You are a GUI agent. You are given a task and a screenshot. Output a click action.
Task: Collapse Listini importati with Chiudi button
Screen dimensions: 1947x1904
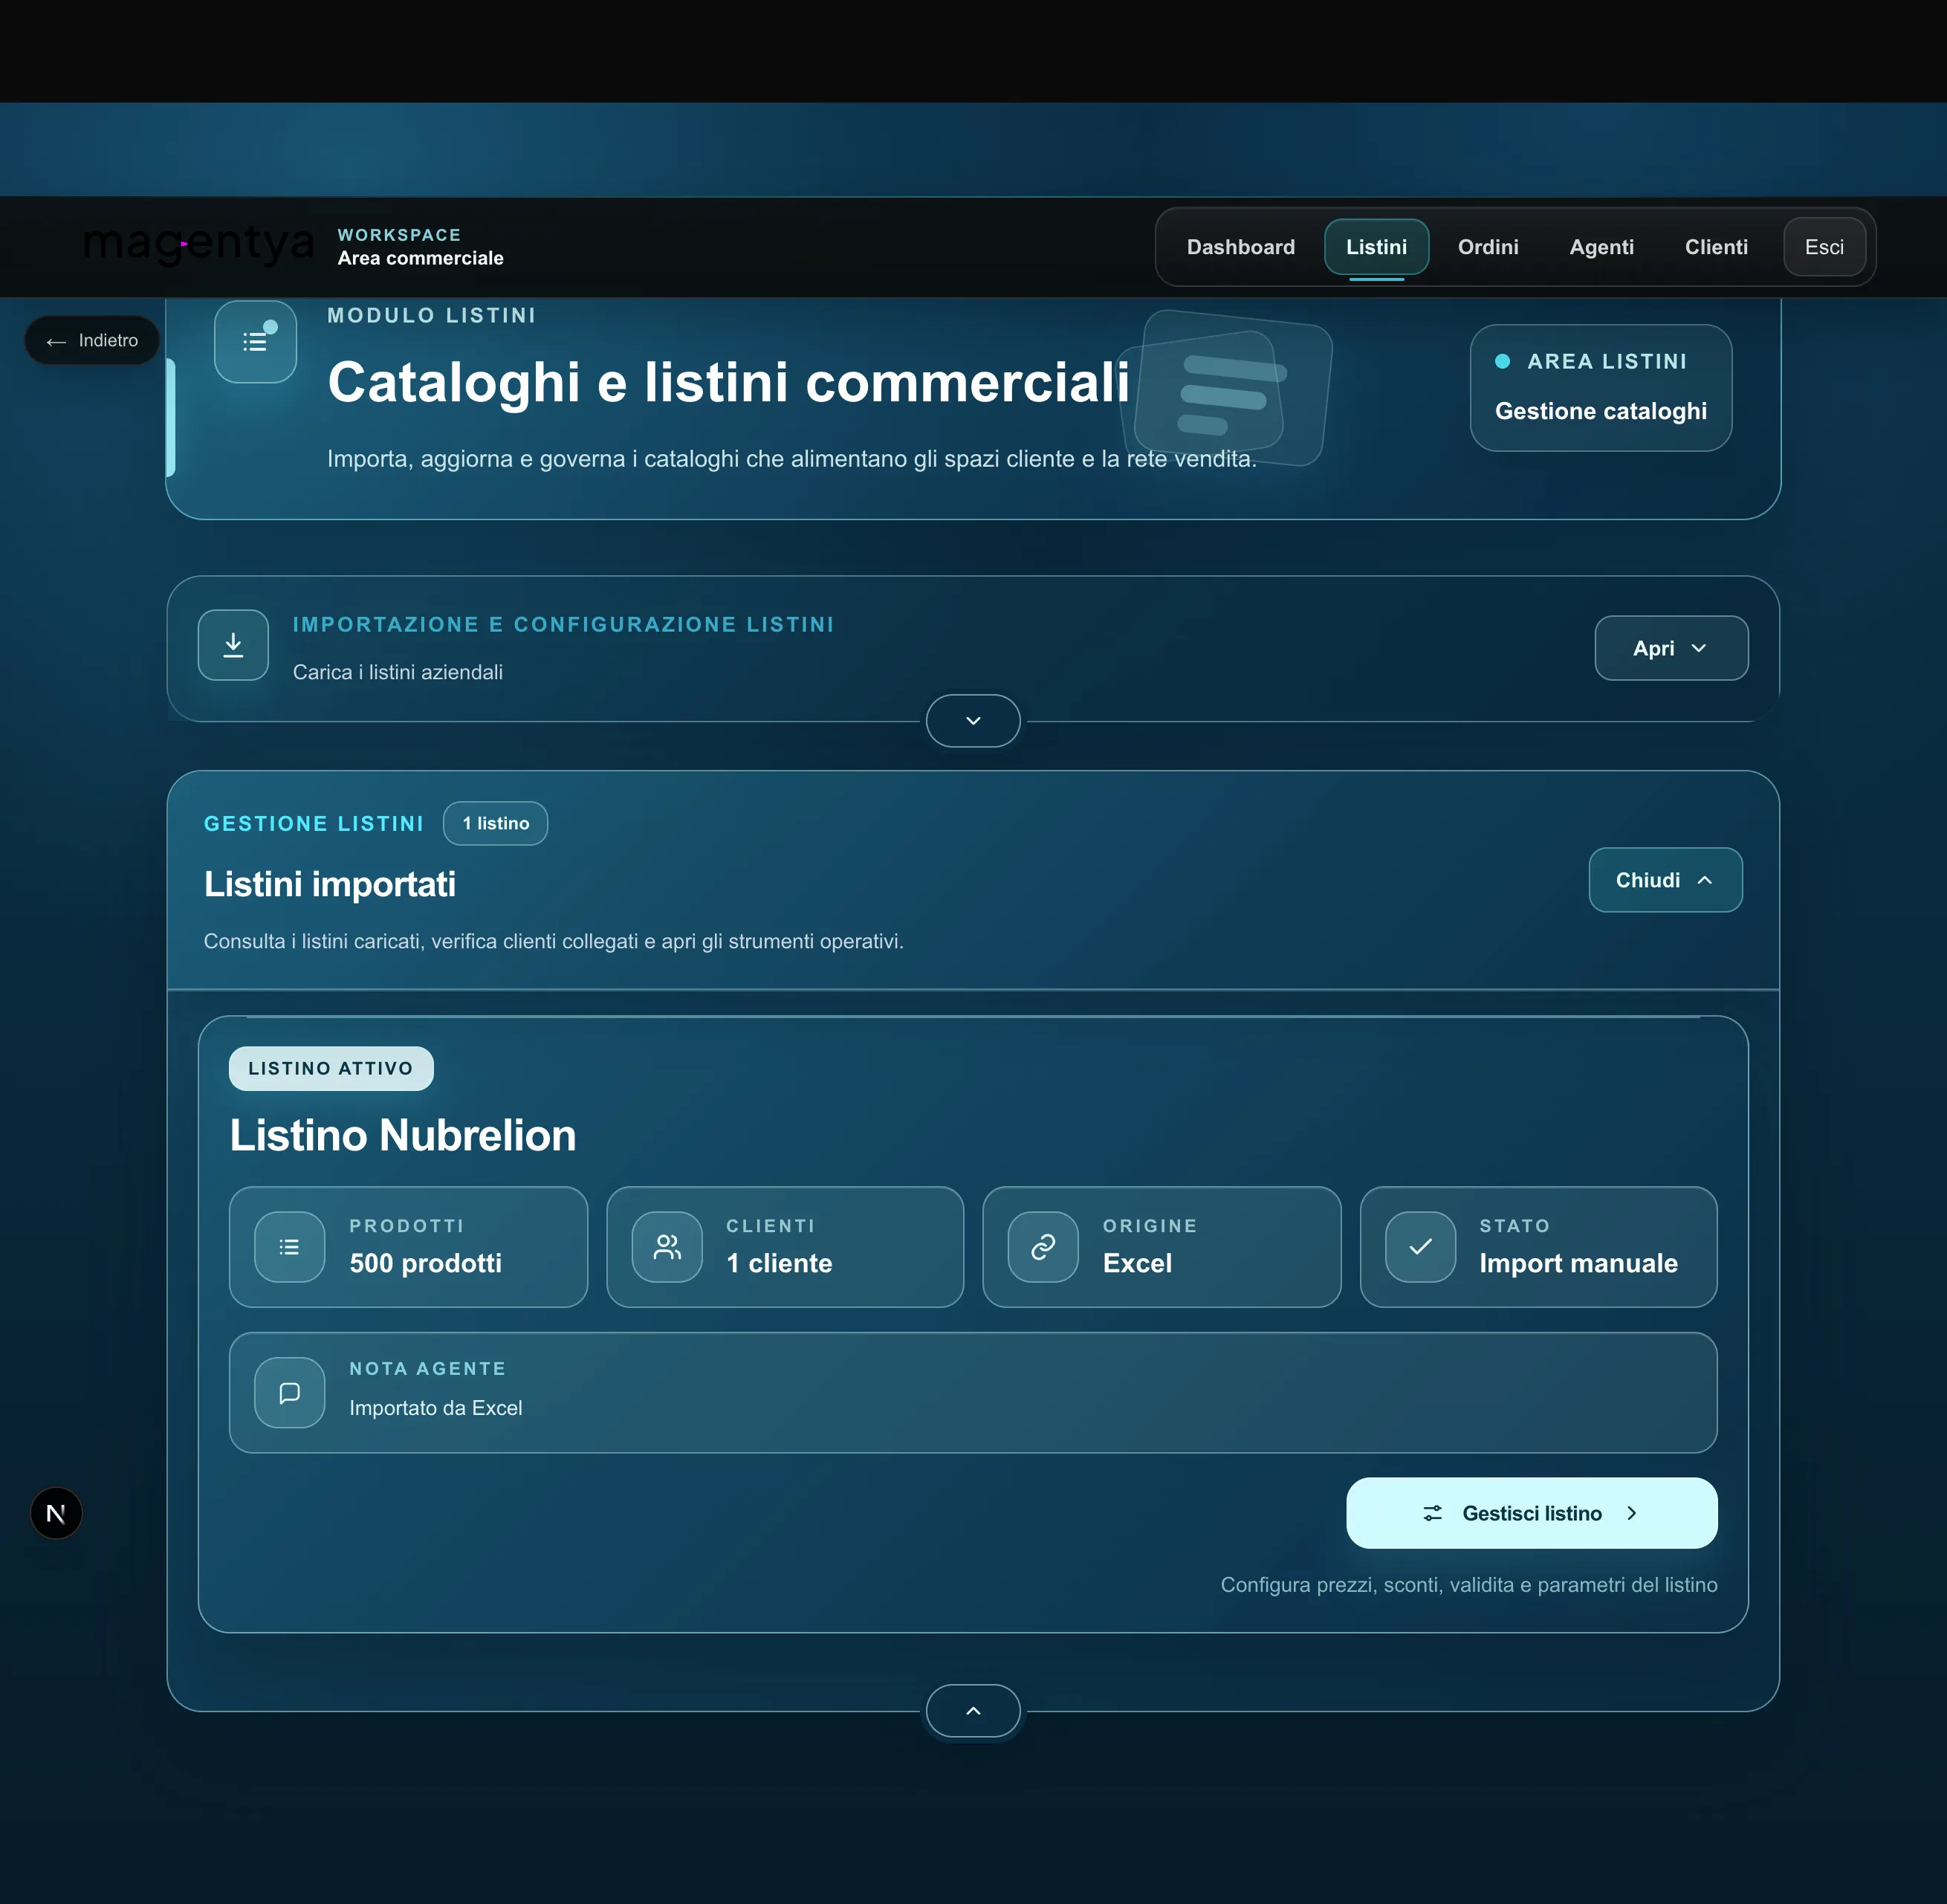coord(1665,880)
